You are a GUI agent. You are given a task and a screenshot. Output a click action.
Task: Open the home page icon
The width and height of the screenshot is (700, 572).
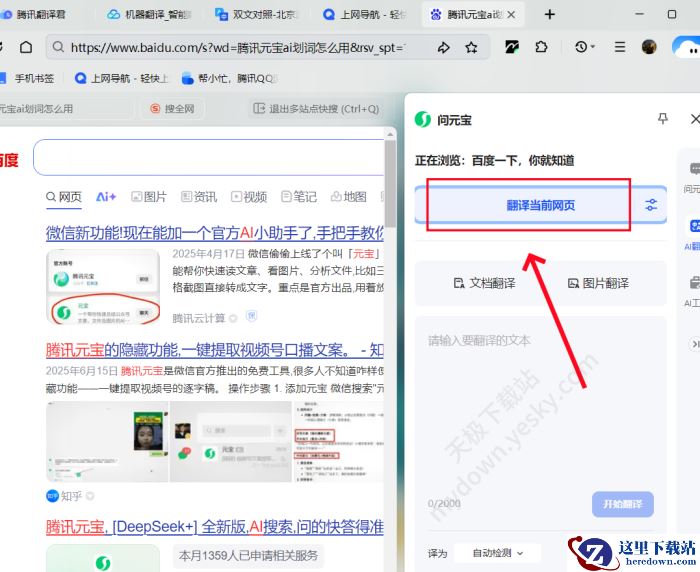(26, 47)
